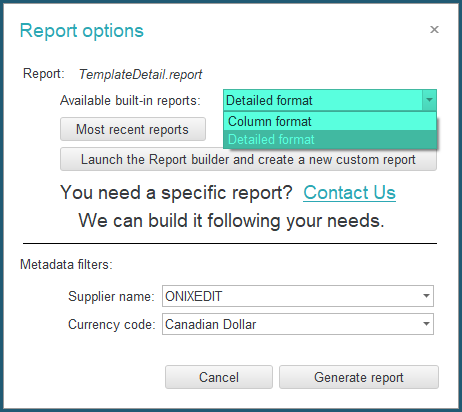
Task: Click the Available built-in reports label
Action: pyautogui.click(x=130, y=100)
